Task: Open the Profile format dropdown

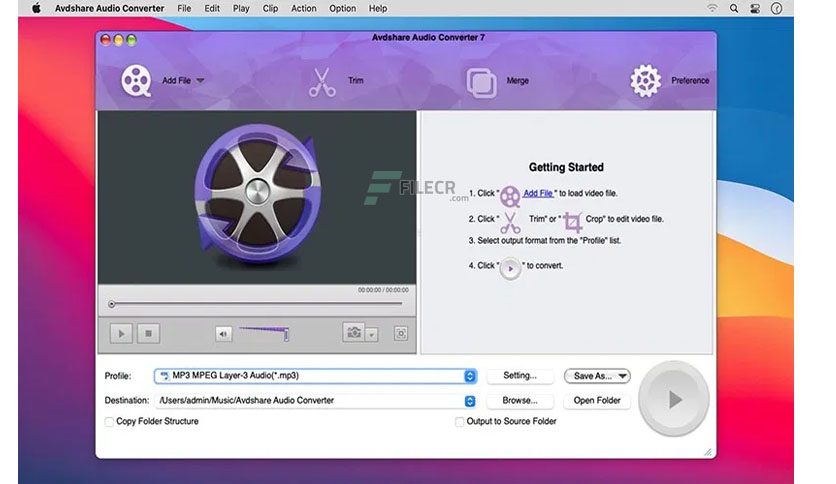Action: [x=470, y=376]
